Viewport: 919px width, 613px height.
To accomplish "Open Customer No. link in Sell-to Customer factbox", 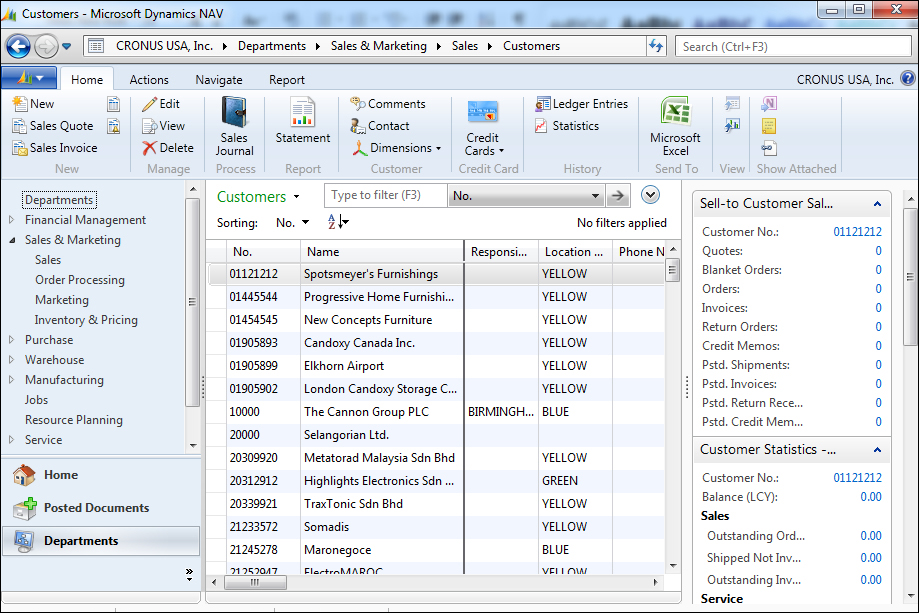I will [x=857, y=232].
